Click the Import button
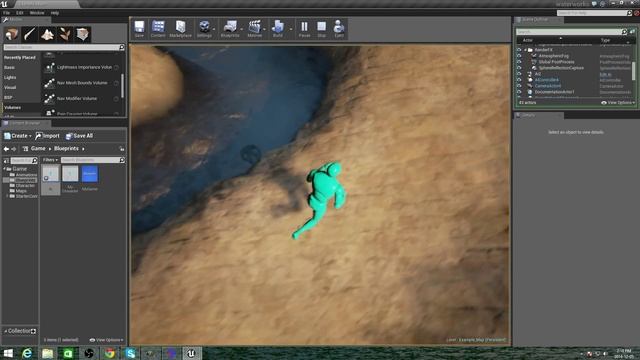Screen dimensions: 640x360 click(x=47, y=136)
